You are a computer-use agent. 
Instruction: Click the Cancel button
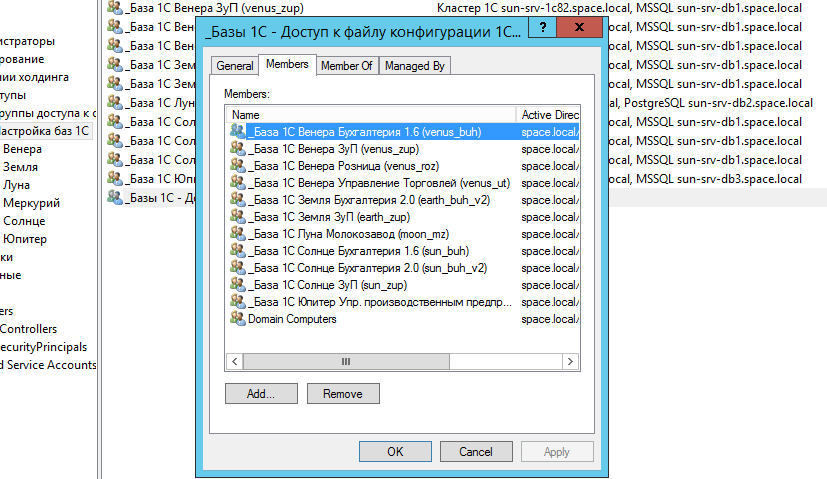(476, 452)
